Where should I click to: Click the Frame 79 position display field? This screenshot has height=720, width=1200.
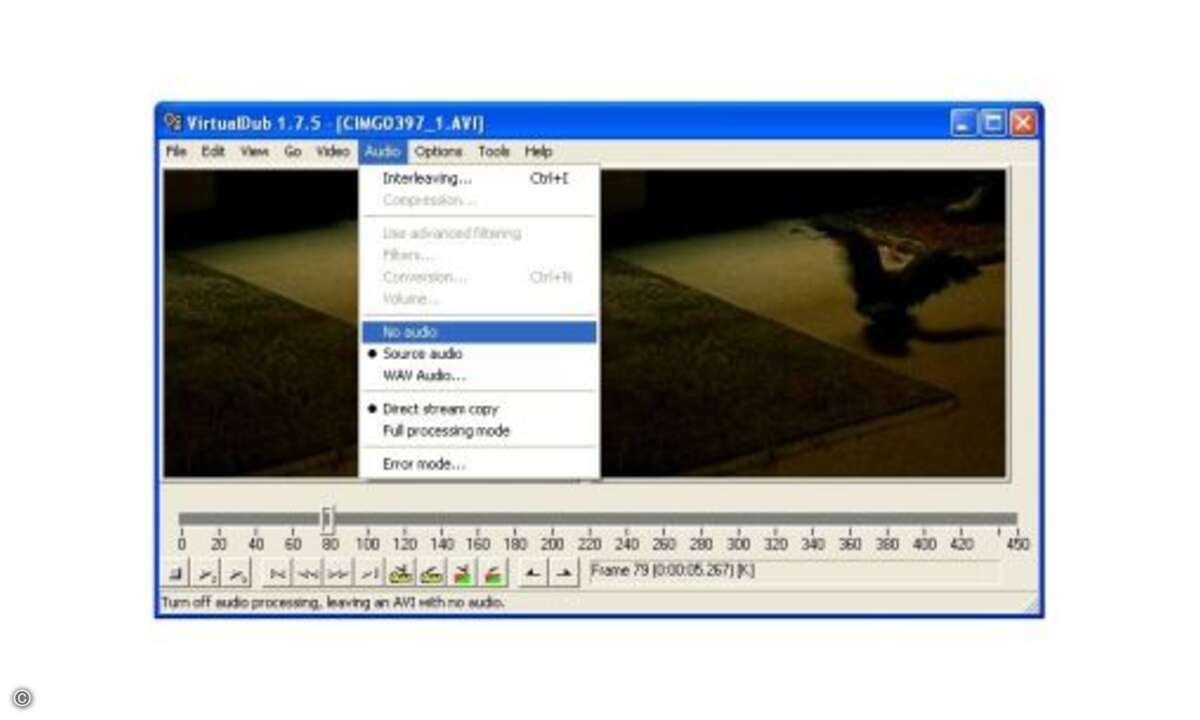pyautogui.click(x=793, y=571)
